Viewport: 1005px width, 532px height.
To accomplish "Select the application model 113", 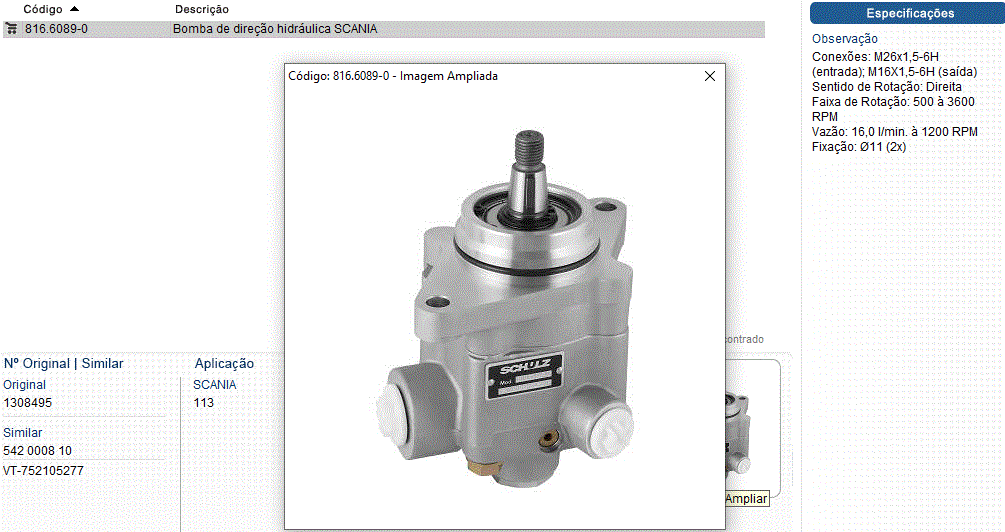I will pyautogui.click(x=203, y=403).
